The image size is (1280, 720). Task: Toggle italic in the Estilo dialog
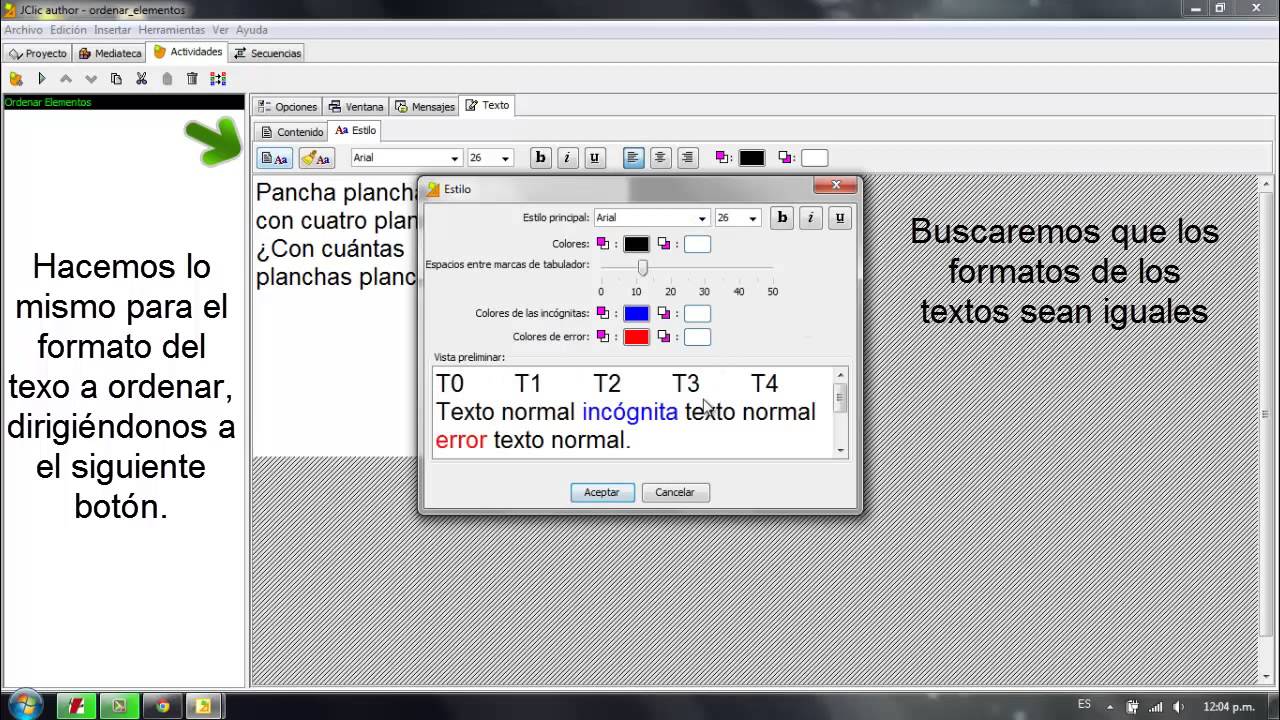pyautogui.click(x=811, y=217)
